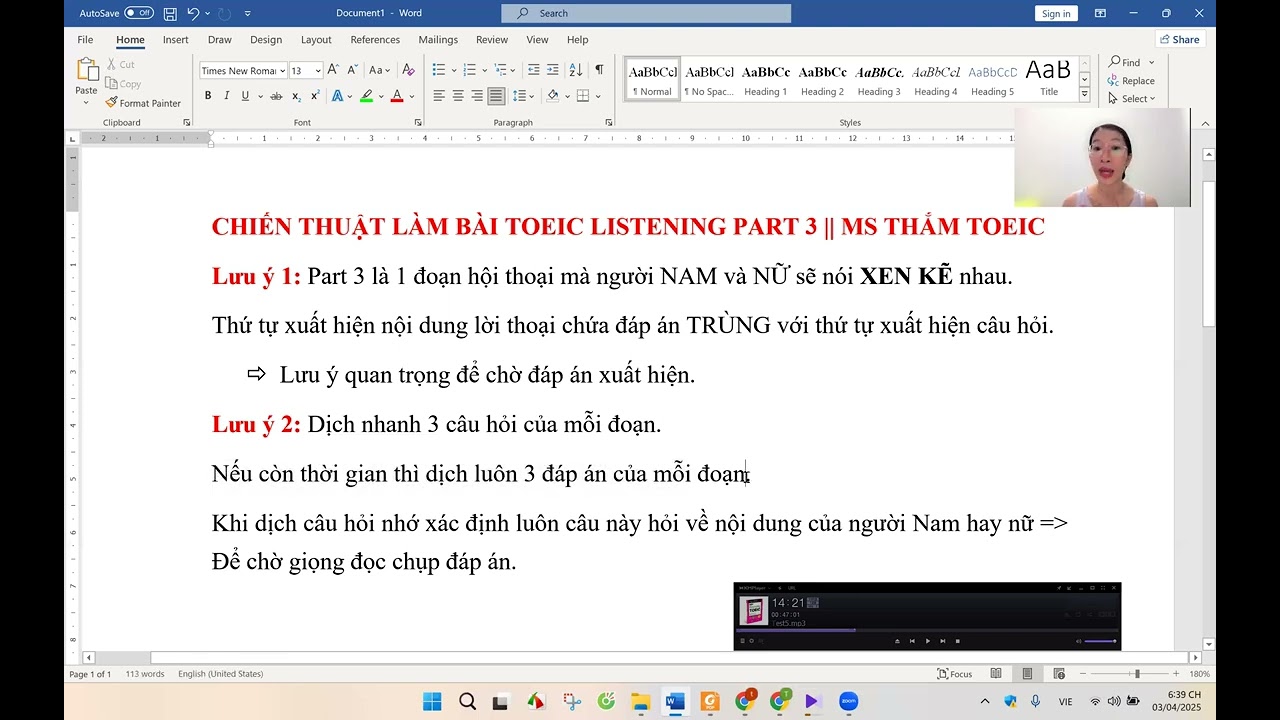Screen dimensions: 1280x720
Task: Click the Sign in button
Action: [x=1056, y=13]
